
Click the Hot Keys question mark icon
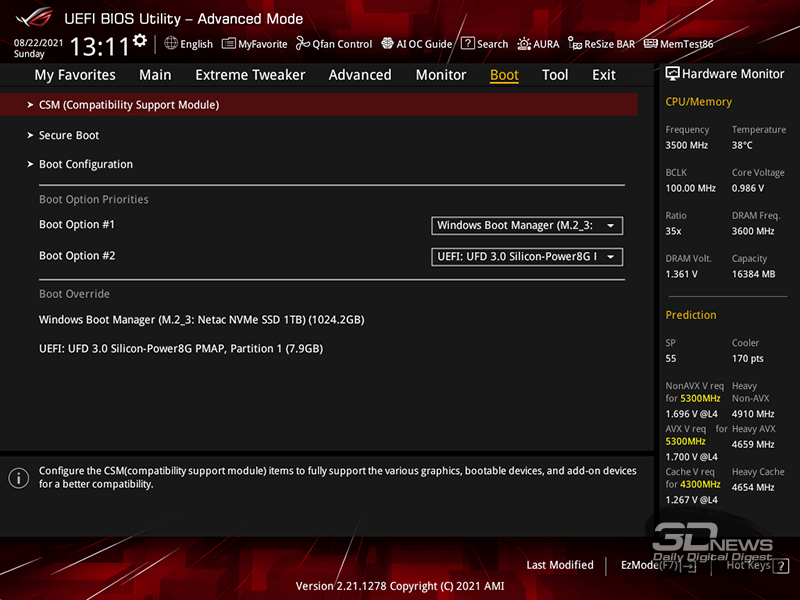[x=781, y=566]
